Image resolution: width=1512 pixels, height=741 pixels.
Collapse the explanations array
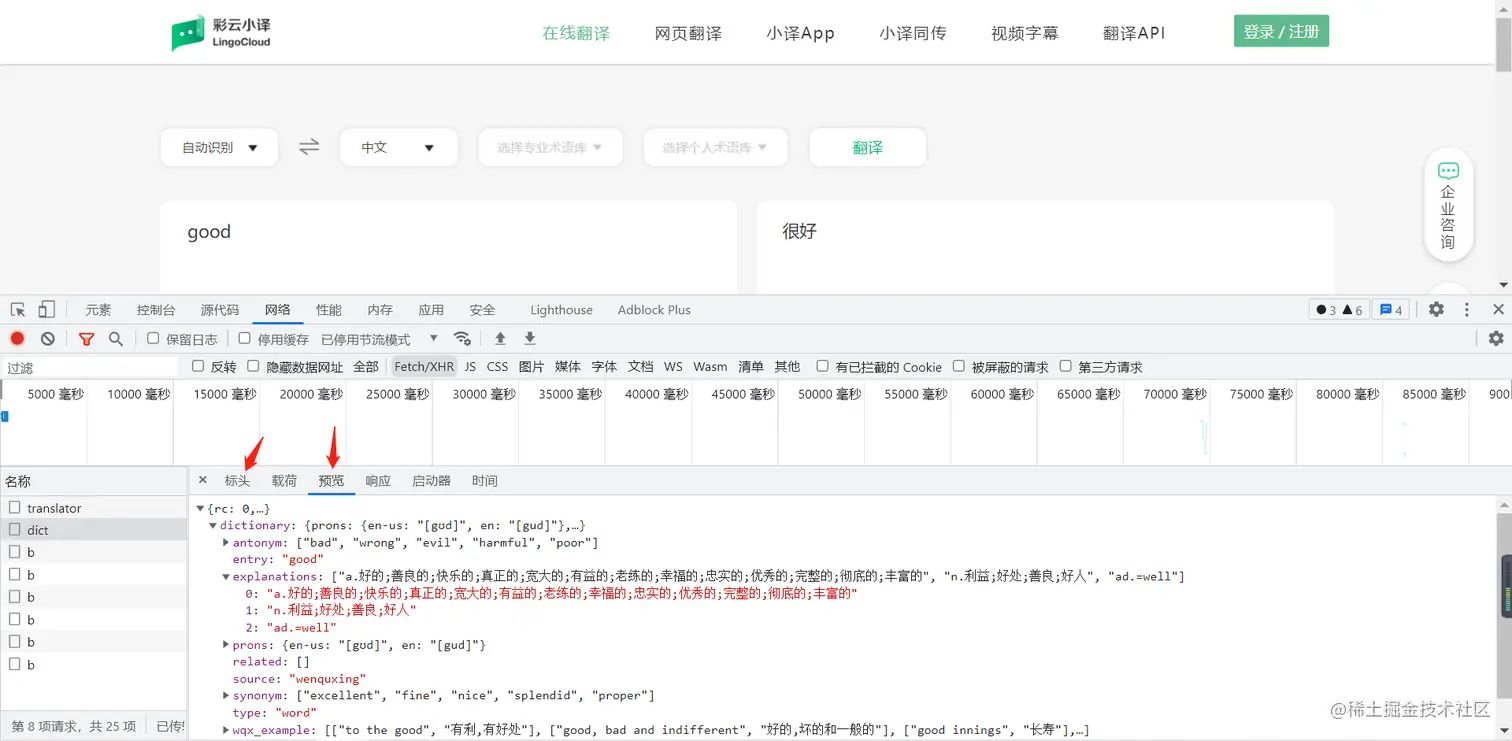click(x=226, y=577)
